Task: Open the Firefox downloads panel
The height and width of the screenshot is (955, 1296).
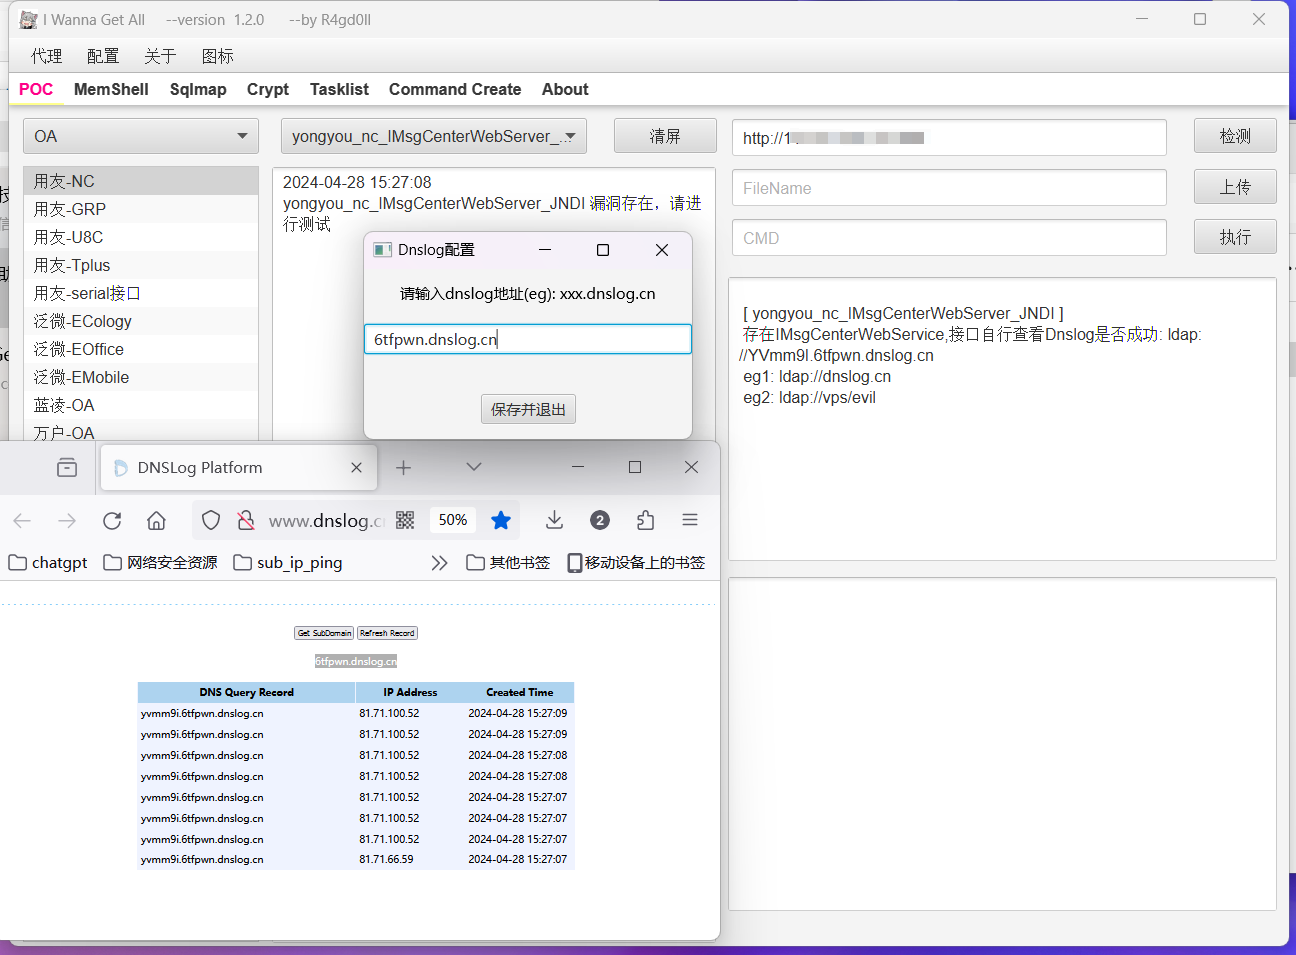Action: 554,520
